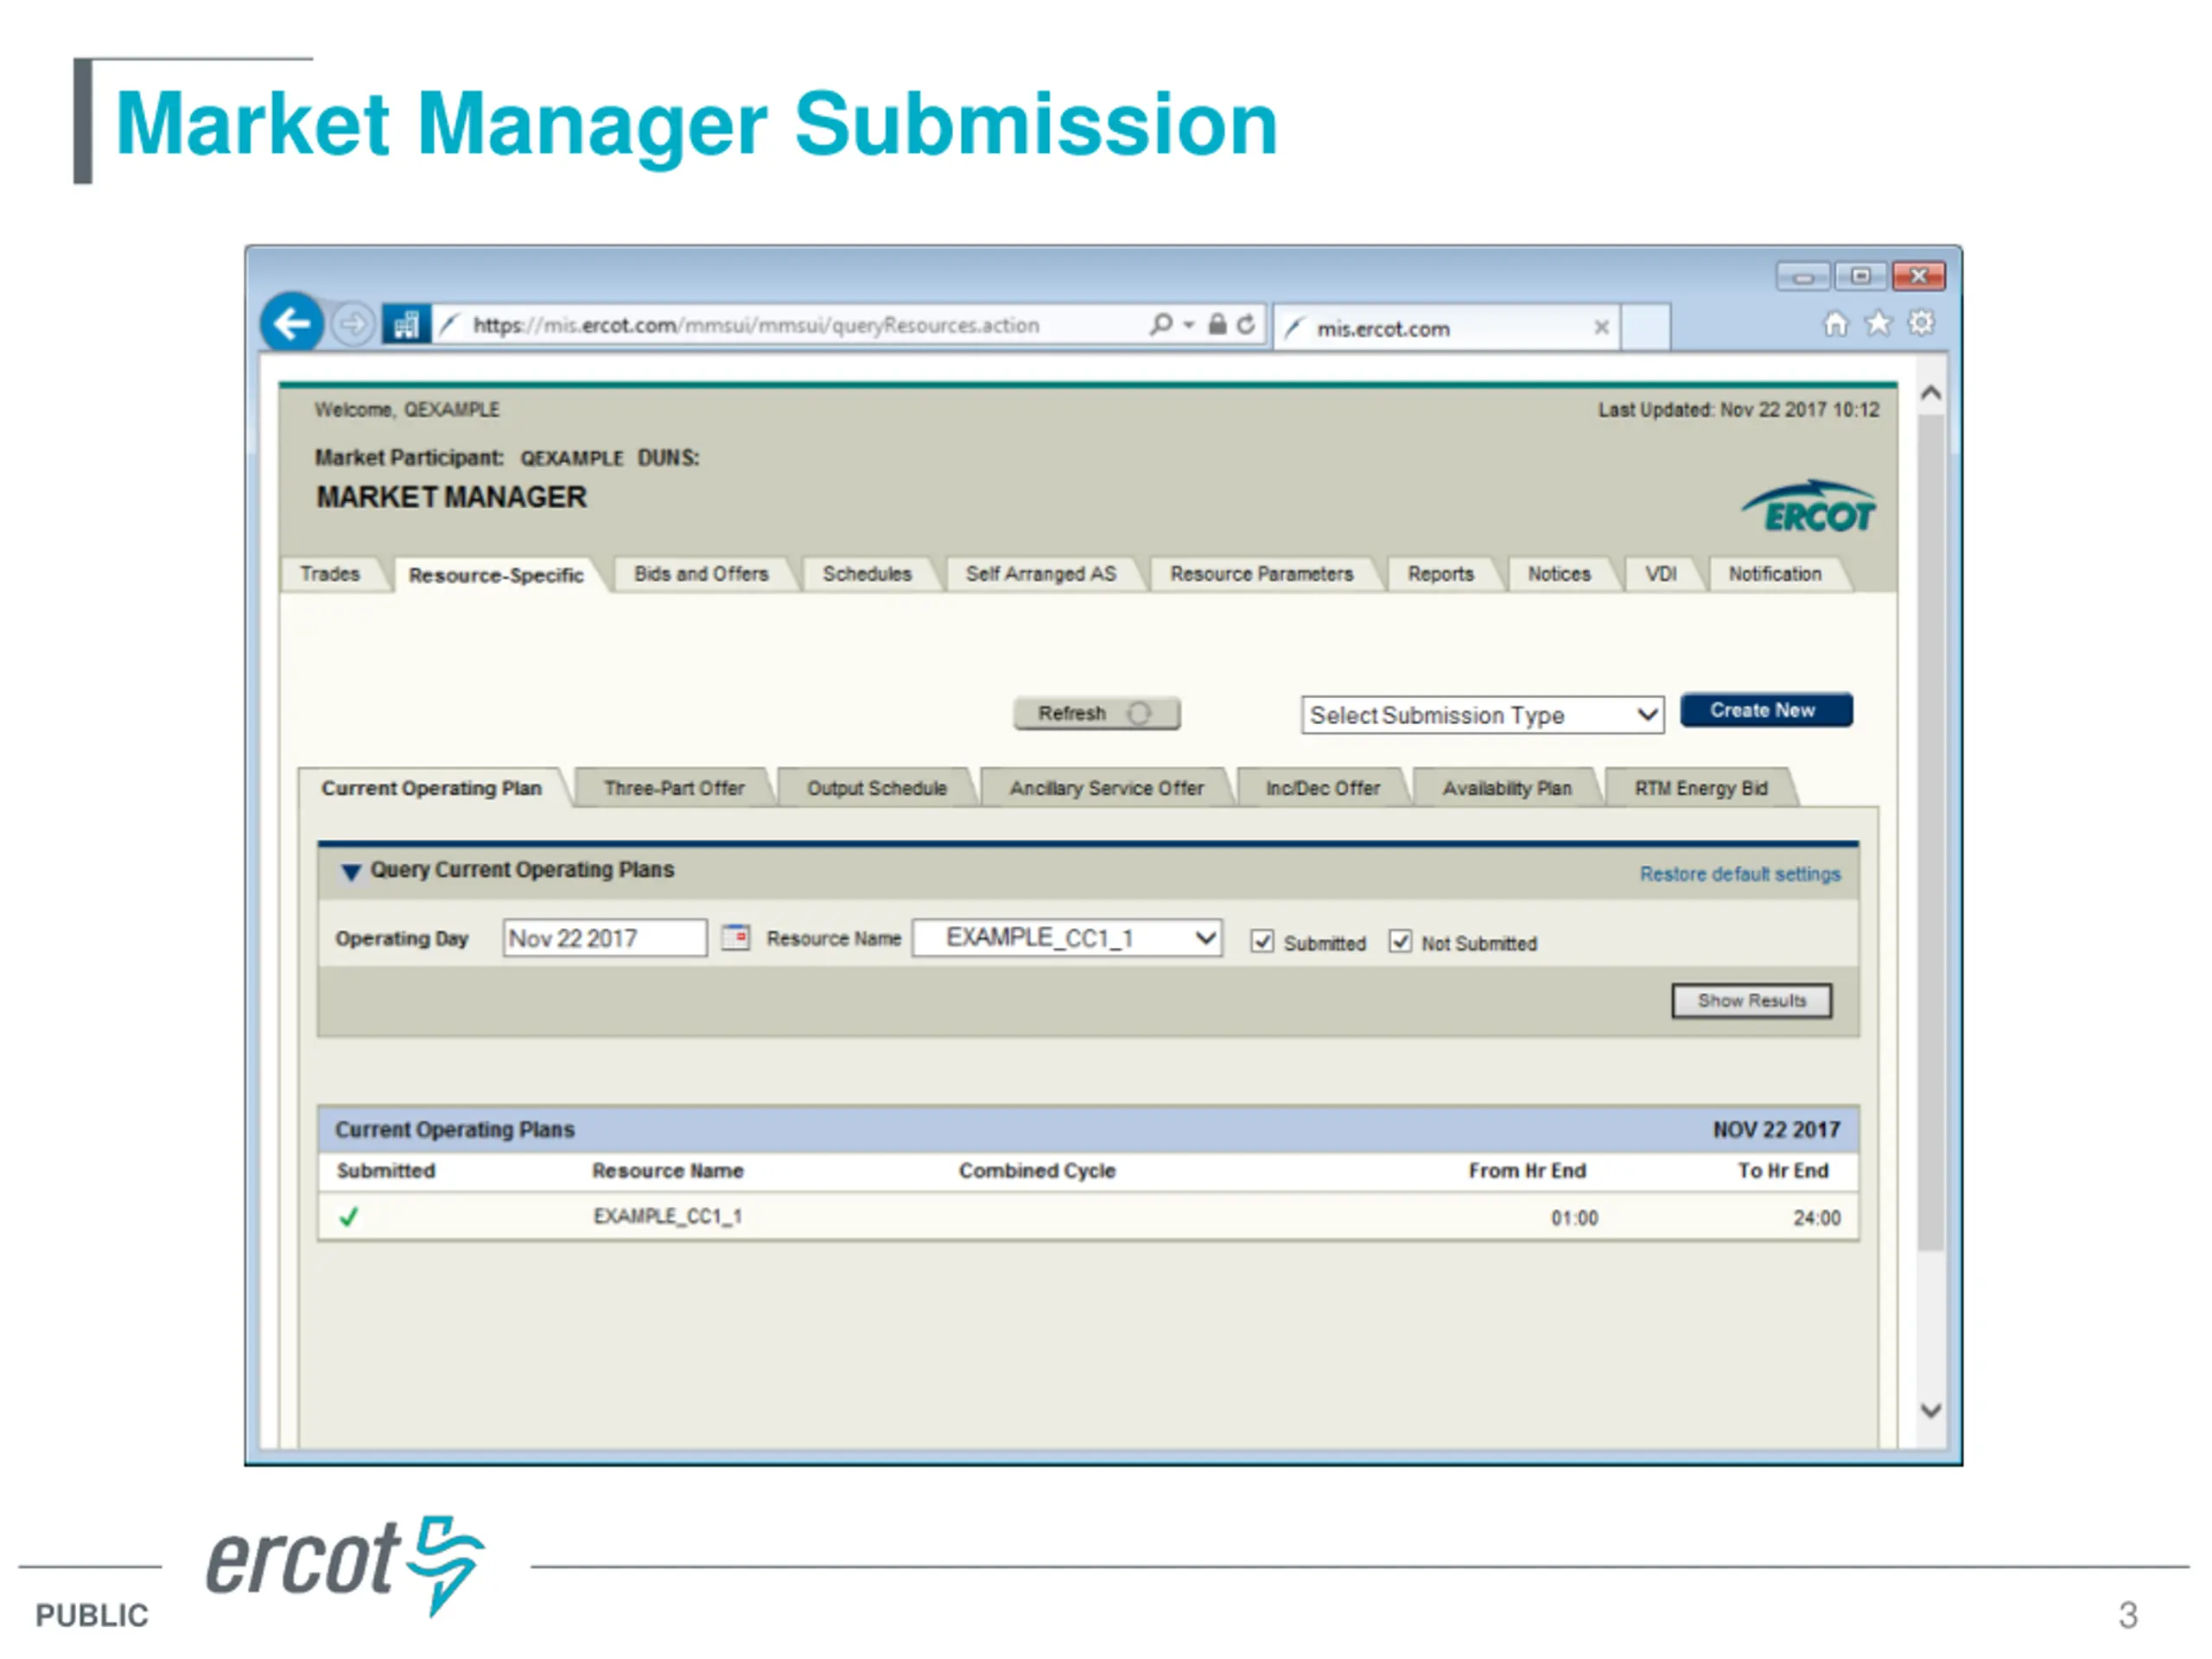2212x1659 pixels.
Task: Open the Ancillary Service Offer sub-tab
Action: pos(1107,788)
